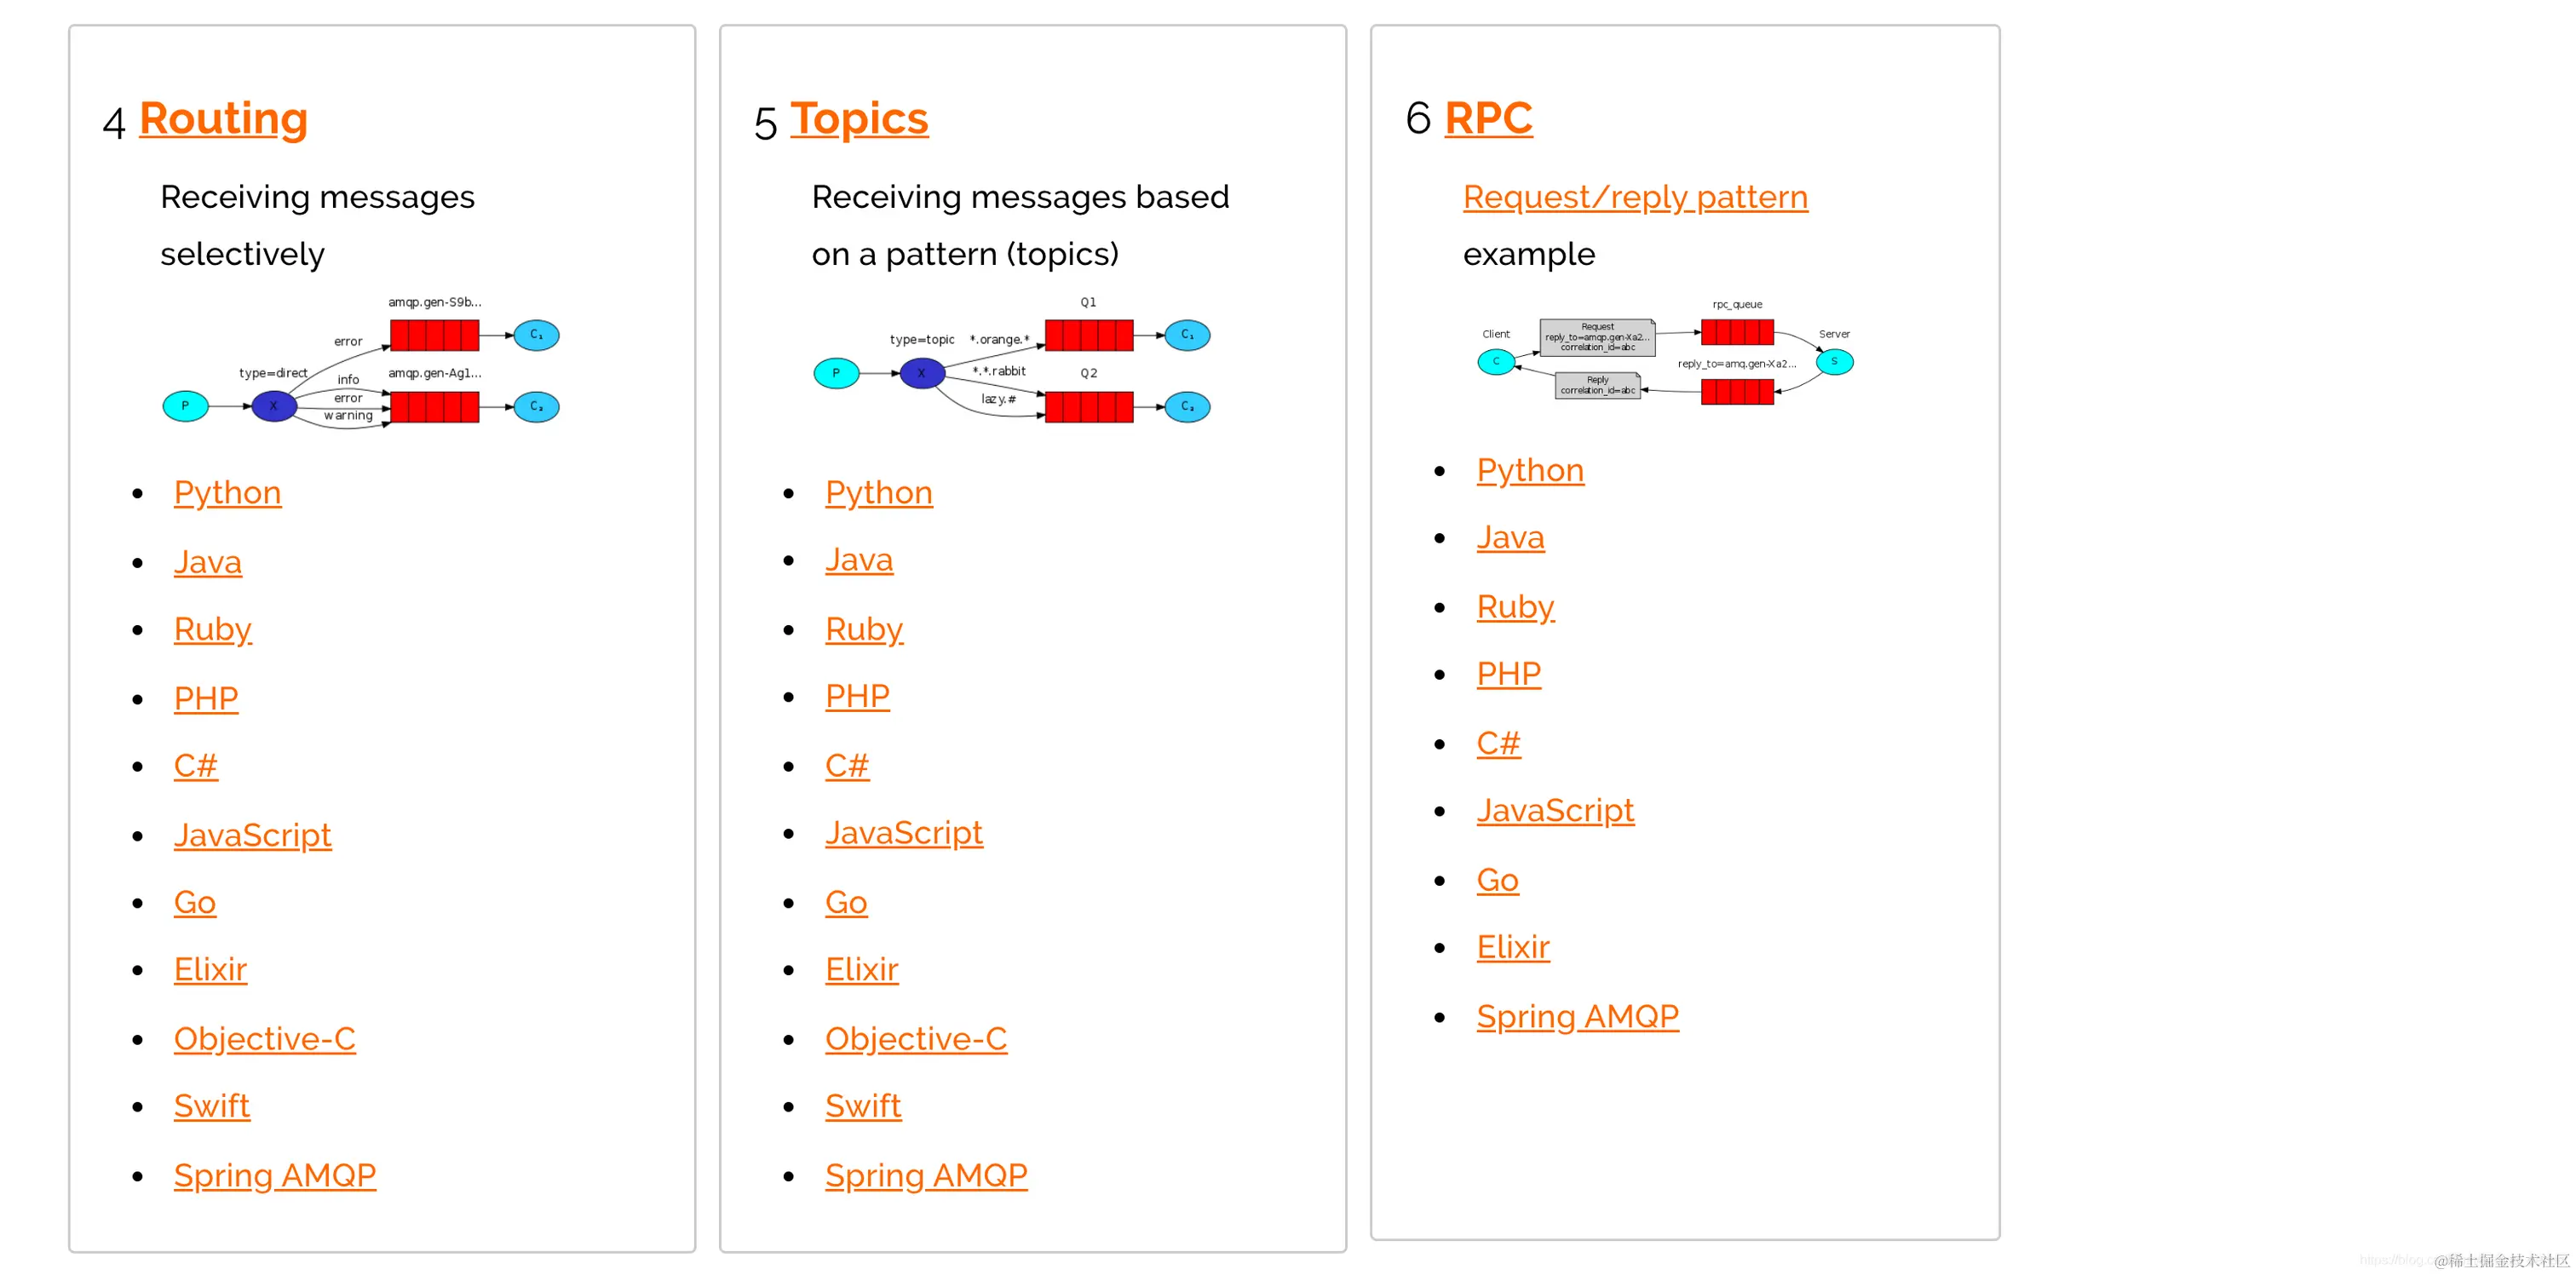Image resolution: width=2576 pixels, height=1275 pixels.
Task: Open the Swift link under Topics
Action: tap(862, 1106)
